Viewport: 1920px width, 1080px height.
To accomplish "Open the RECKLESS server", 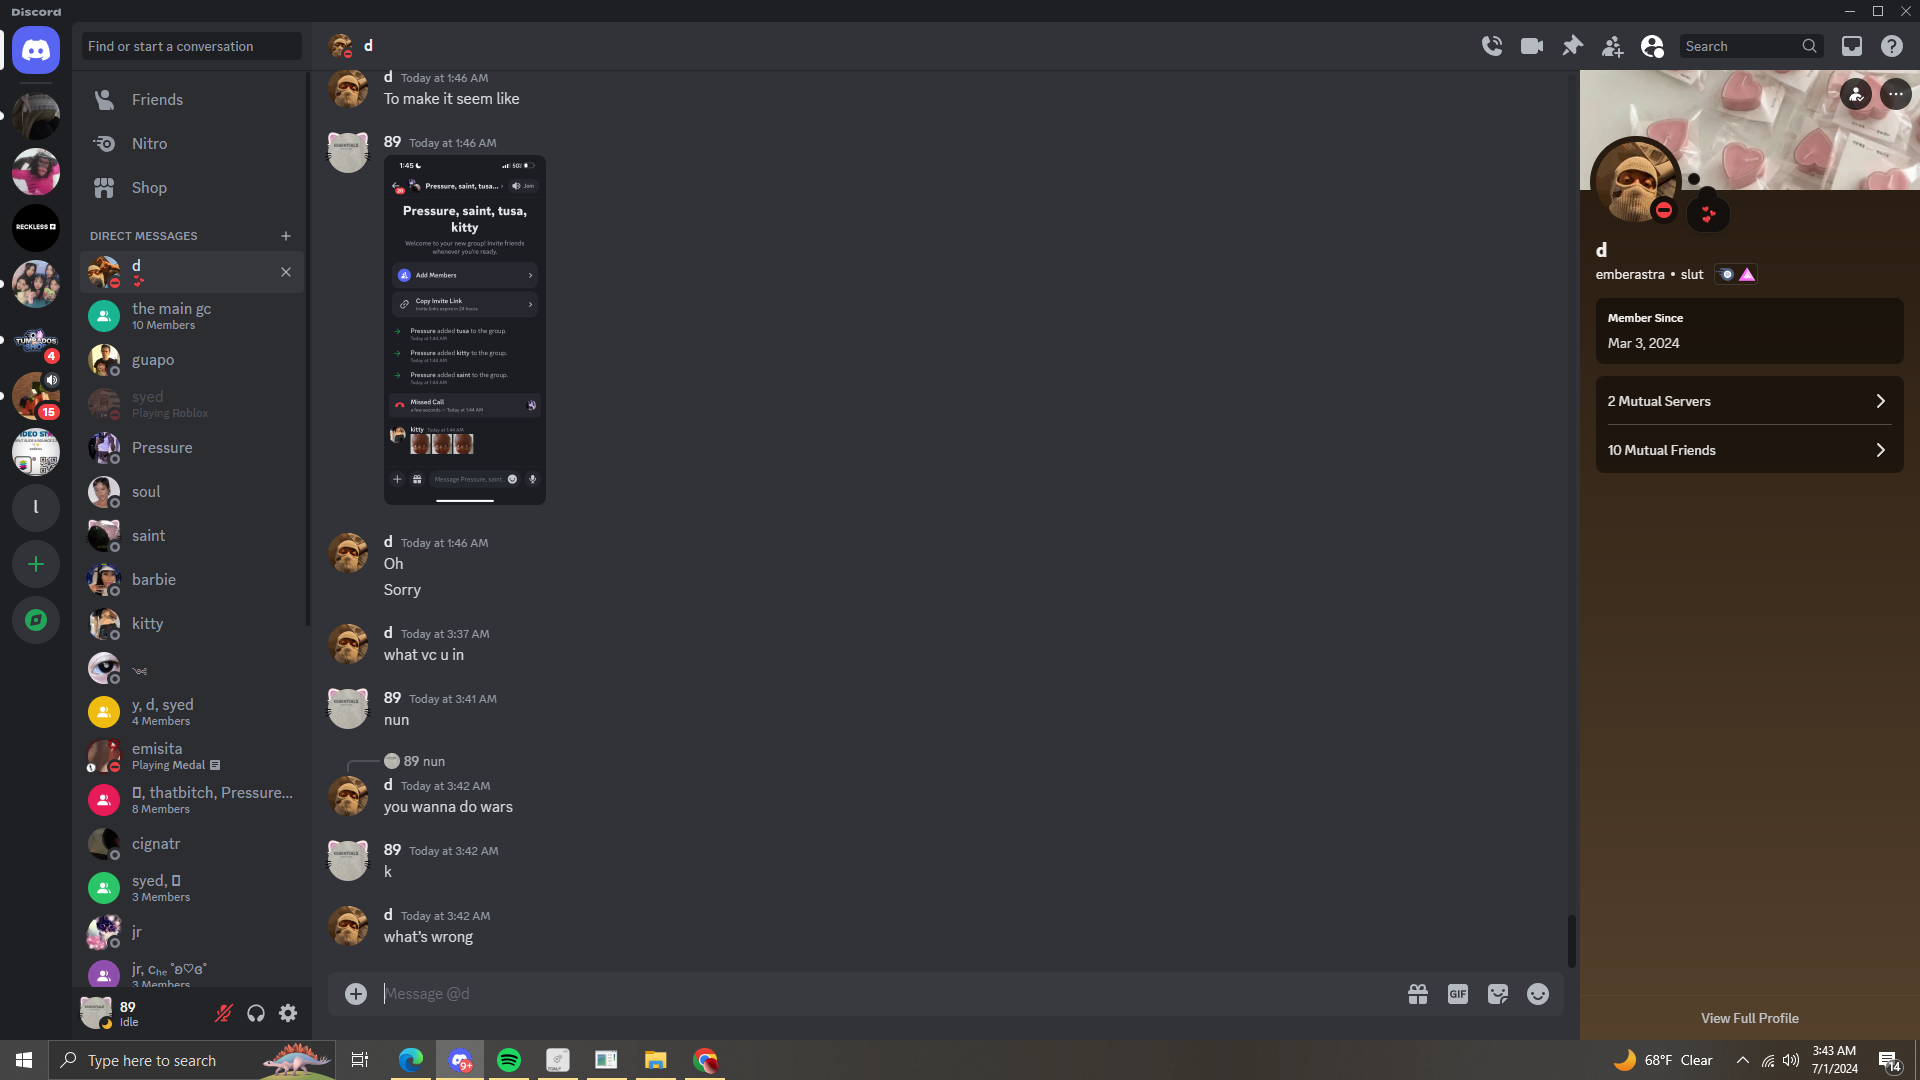I will 36,227.
